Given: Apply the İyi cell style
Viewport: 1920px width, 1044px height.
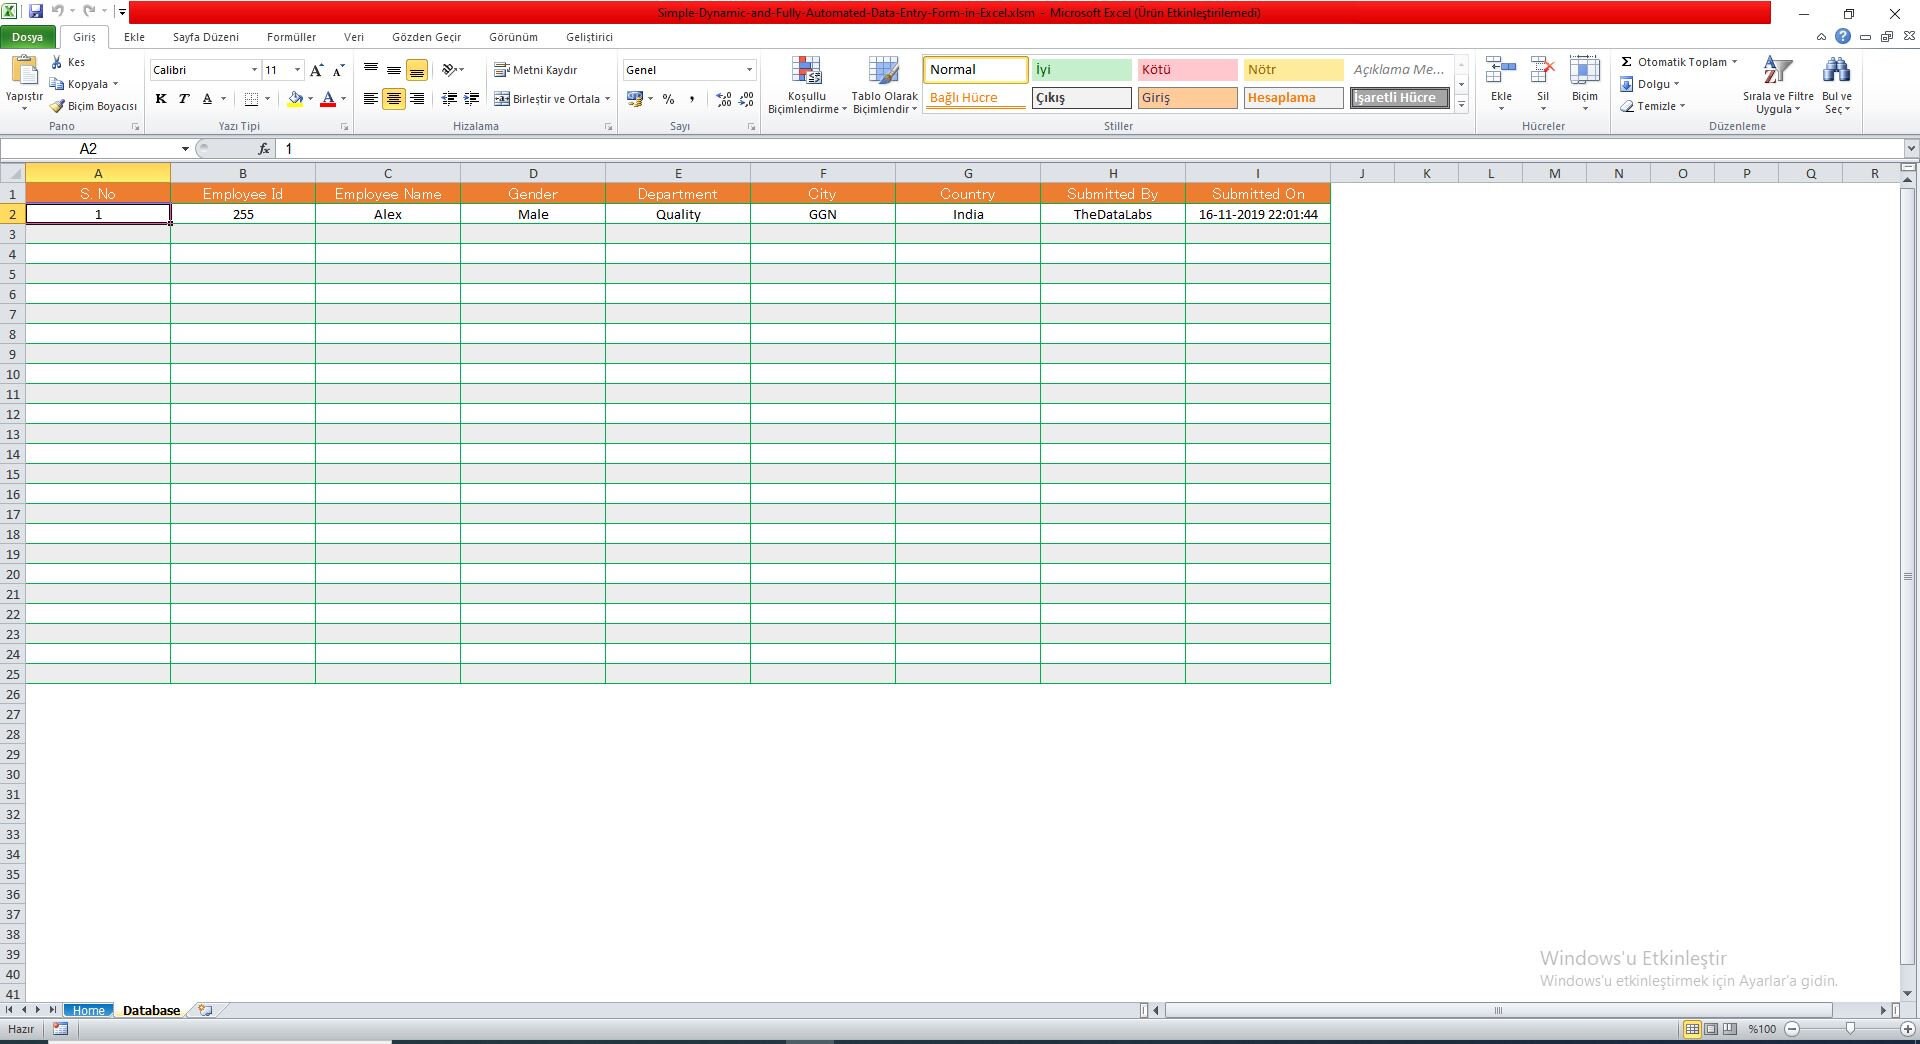Looking at the screenshot, I should (x=1081, y=70).
